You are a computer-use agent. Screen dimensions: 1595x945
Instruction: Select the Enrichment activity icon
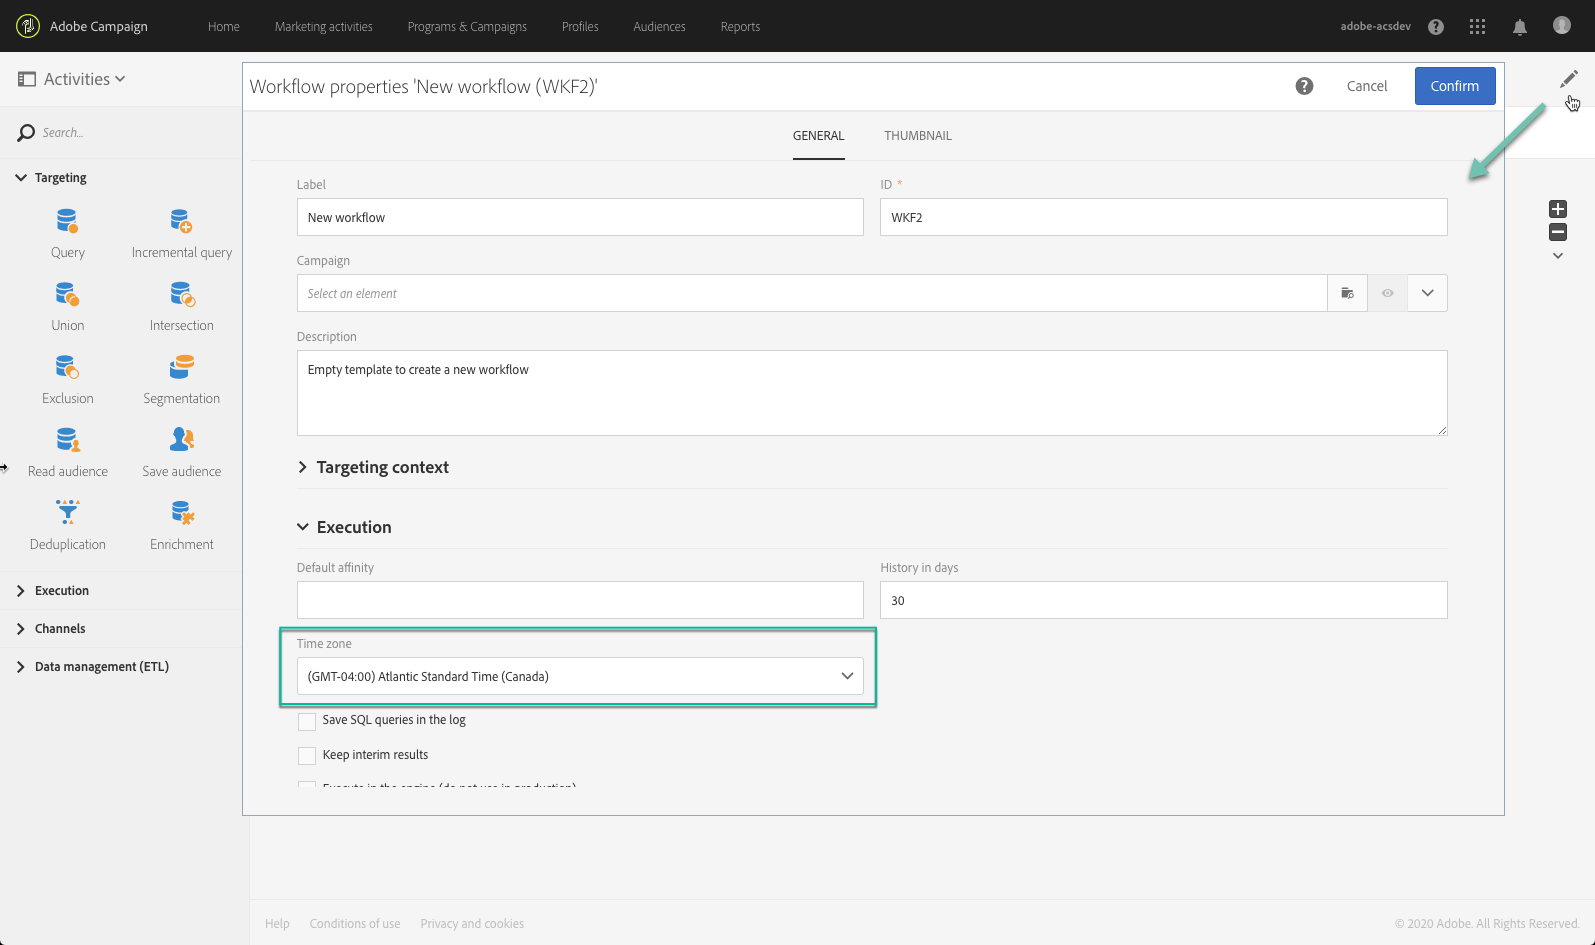point(181,513)
